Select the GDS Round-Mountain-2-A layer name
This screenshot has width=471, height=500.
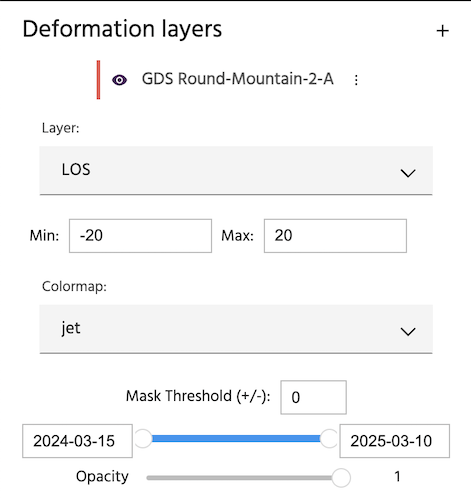click(238, 79)
